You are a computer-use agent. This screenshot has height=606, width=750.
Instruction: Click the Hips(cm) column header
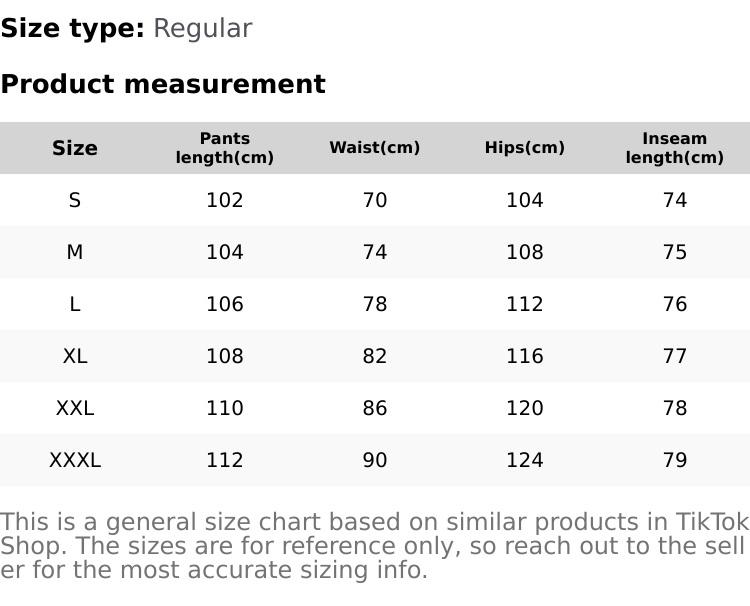pyautogui.click(x=525, y=148)
